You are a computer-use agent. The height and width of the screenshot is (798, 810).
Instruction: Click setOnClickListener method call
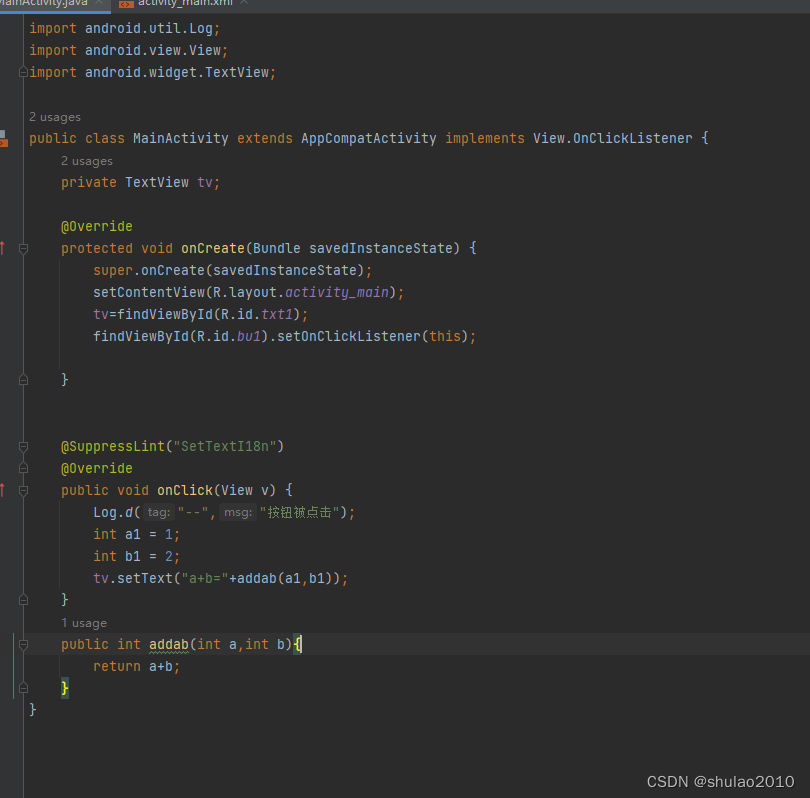[x=349, y=337]
